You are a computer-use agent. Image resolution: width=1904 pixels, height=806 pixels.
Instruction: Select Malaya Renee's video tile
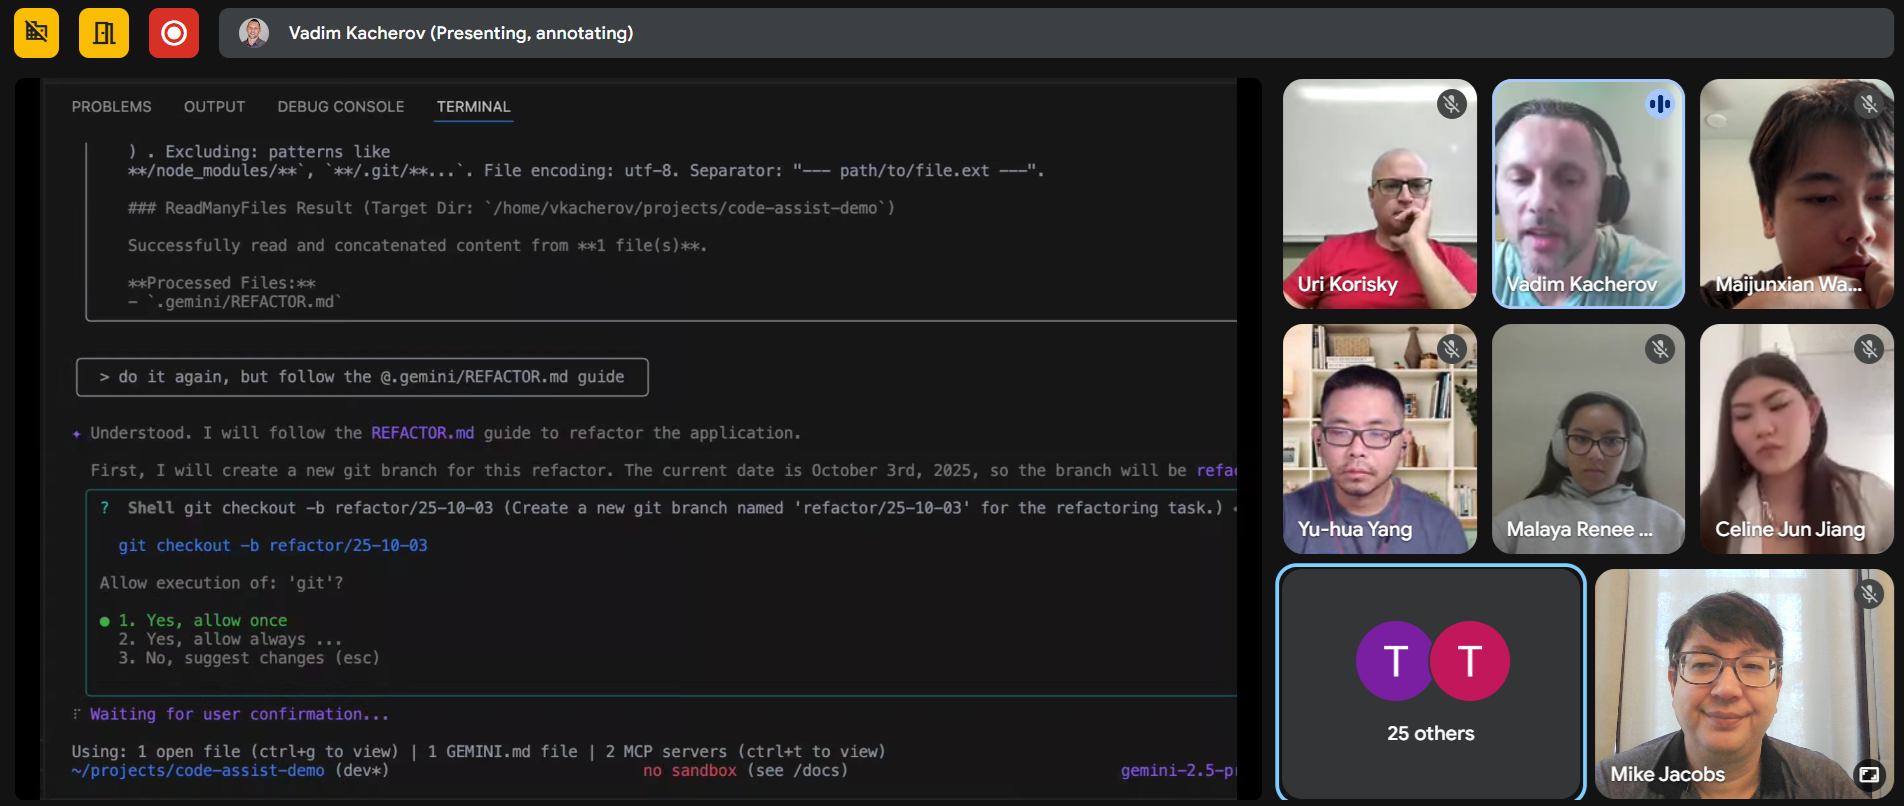click(x=1588, y=439)
